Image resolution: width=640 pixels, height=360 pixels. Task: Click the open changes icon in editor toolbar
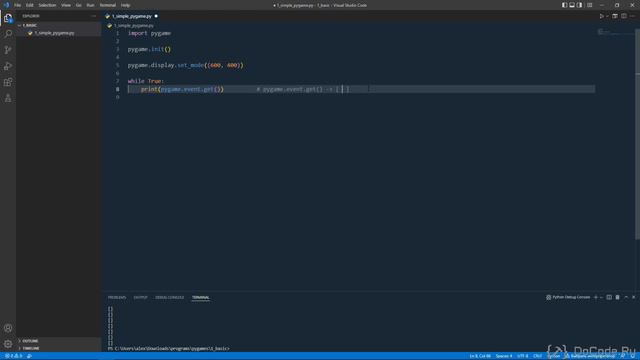[x=615, y=16]
